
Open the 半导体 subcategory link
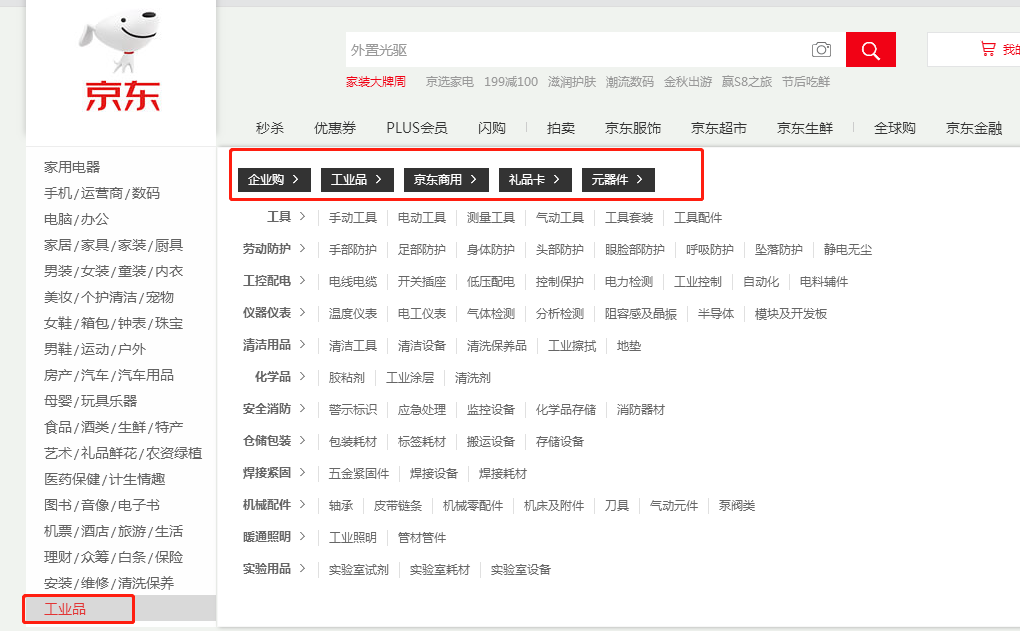716,314
